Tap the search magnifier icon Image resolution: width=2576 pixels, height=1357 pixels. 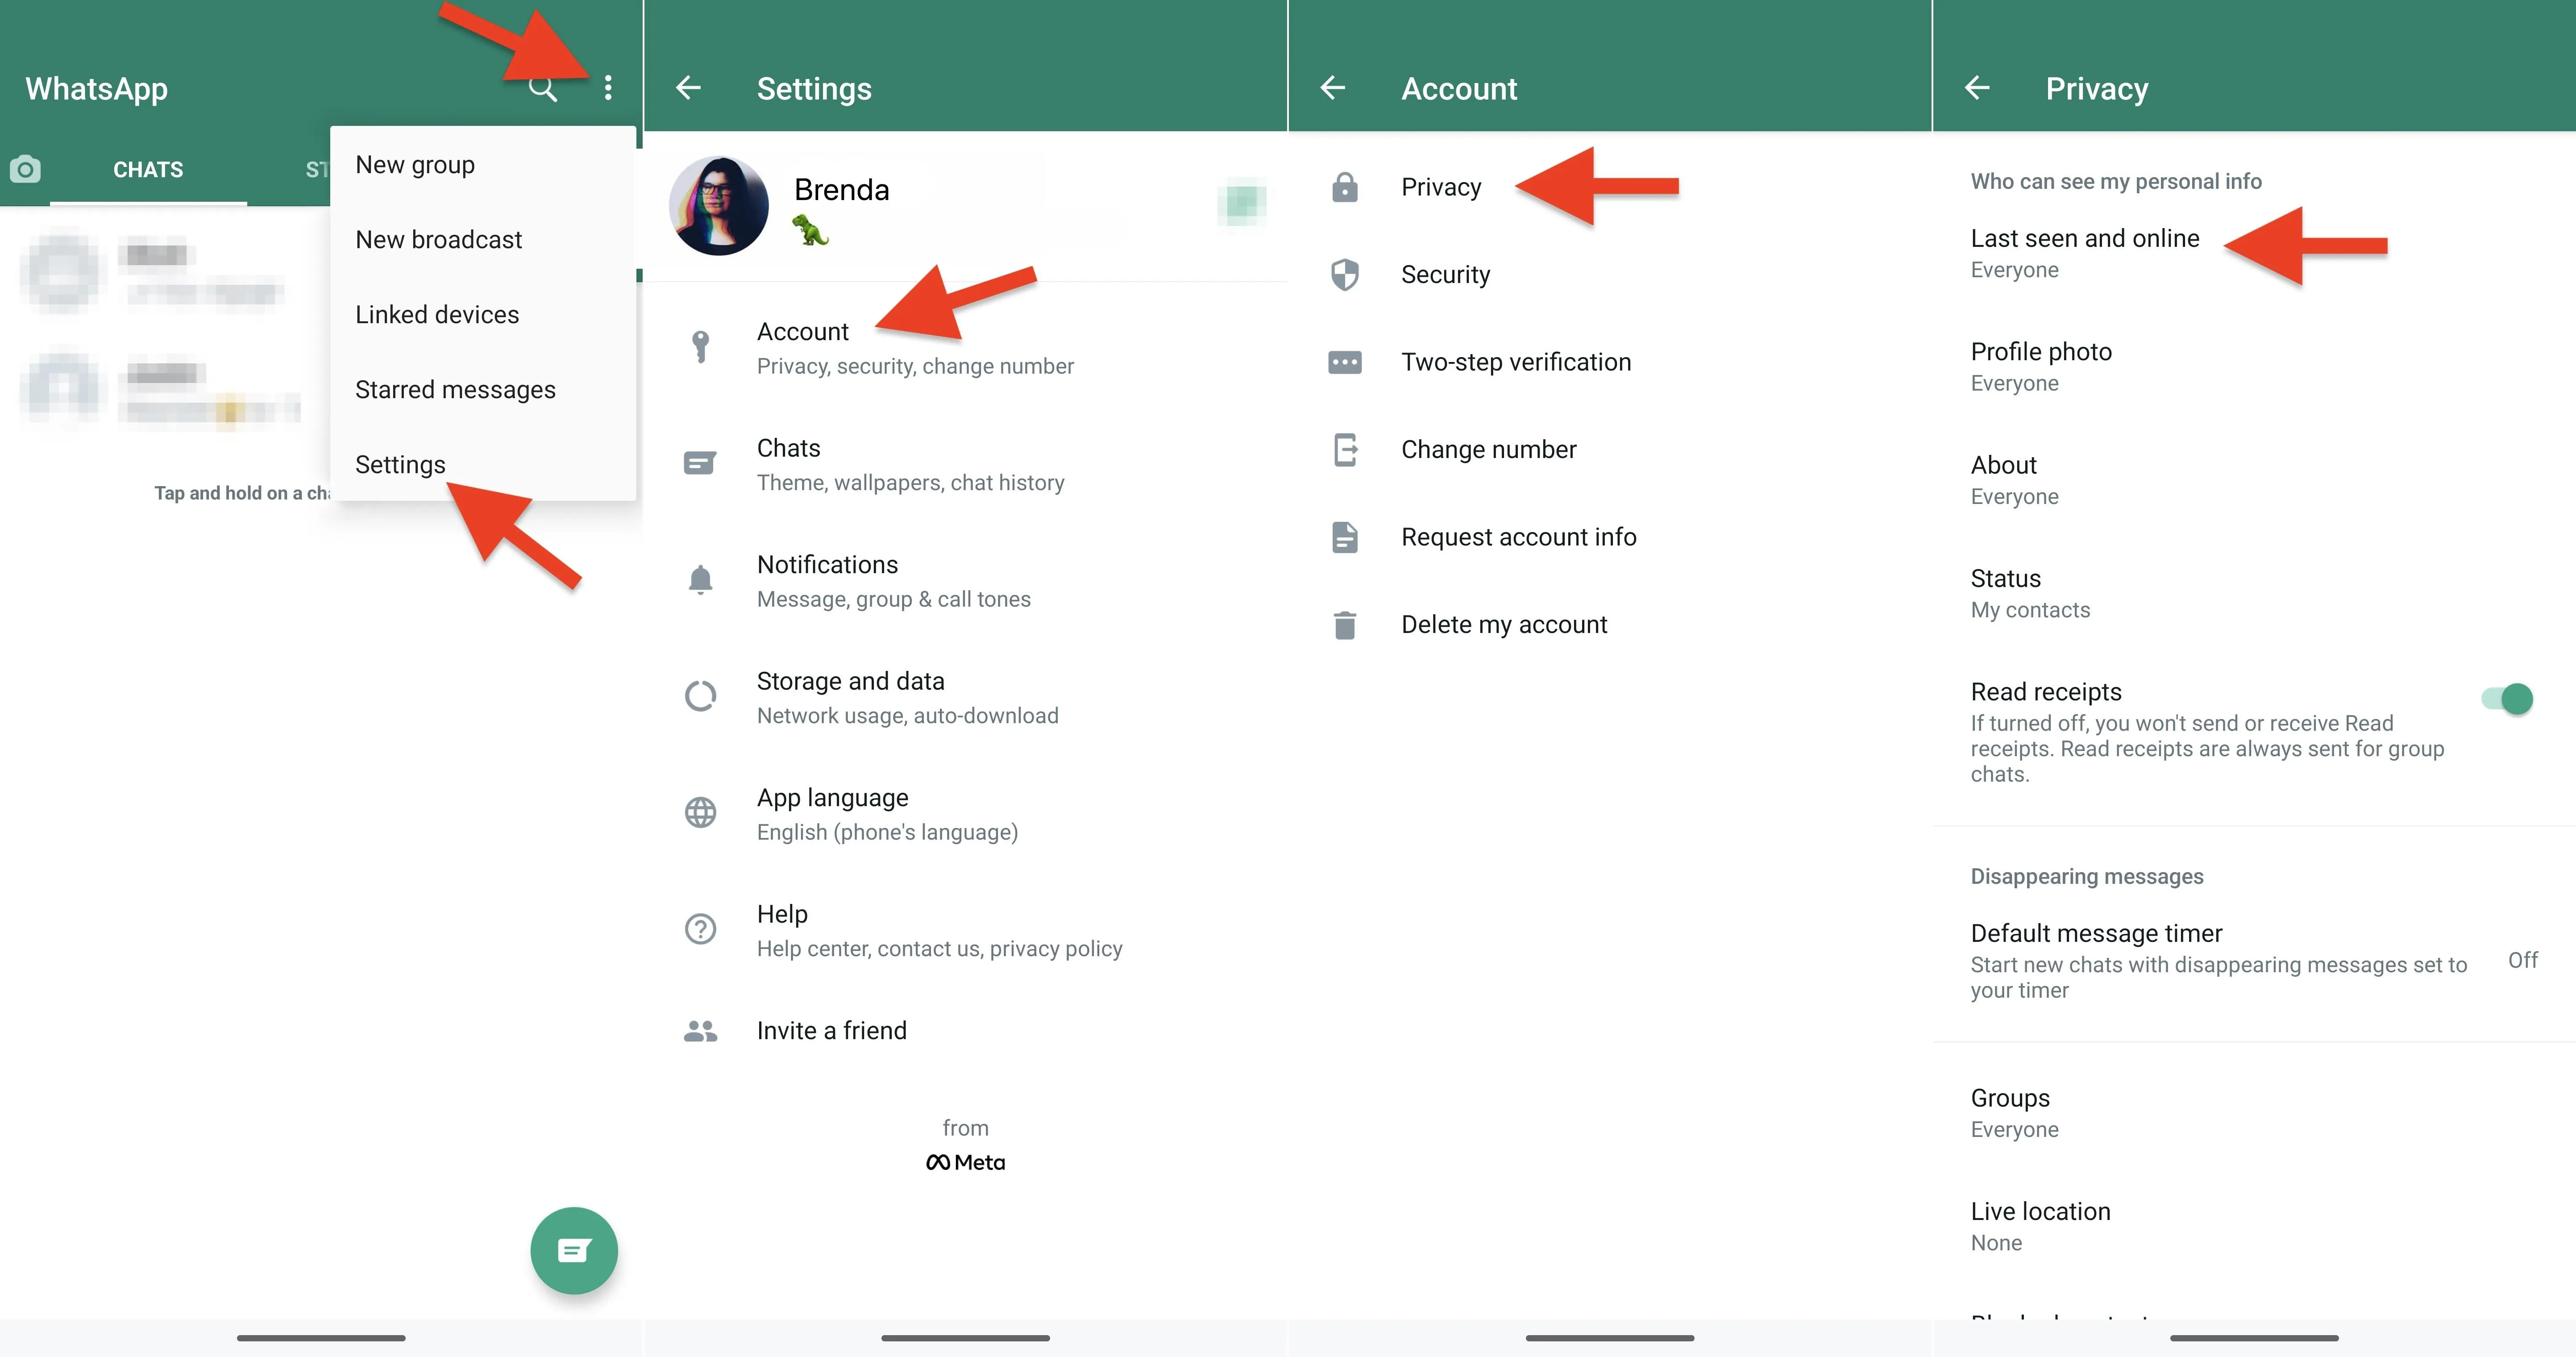(543, 89)
